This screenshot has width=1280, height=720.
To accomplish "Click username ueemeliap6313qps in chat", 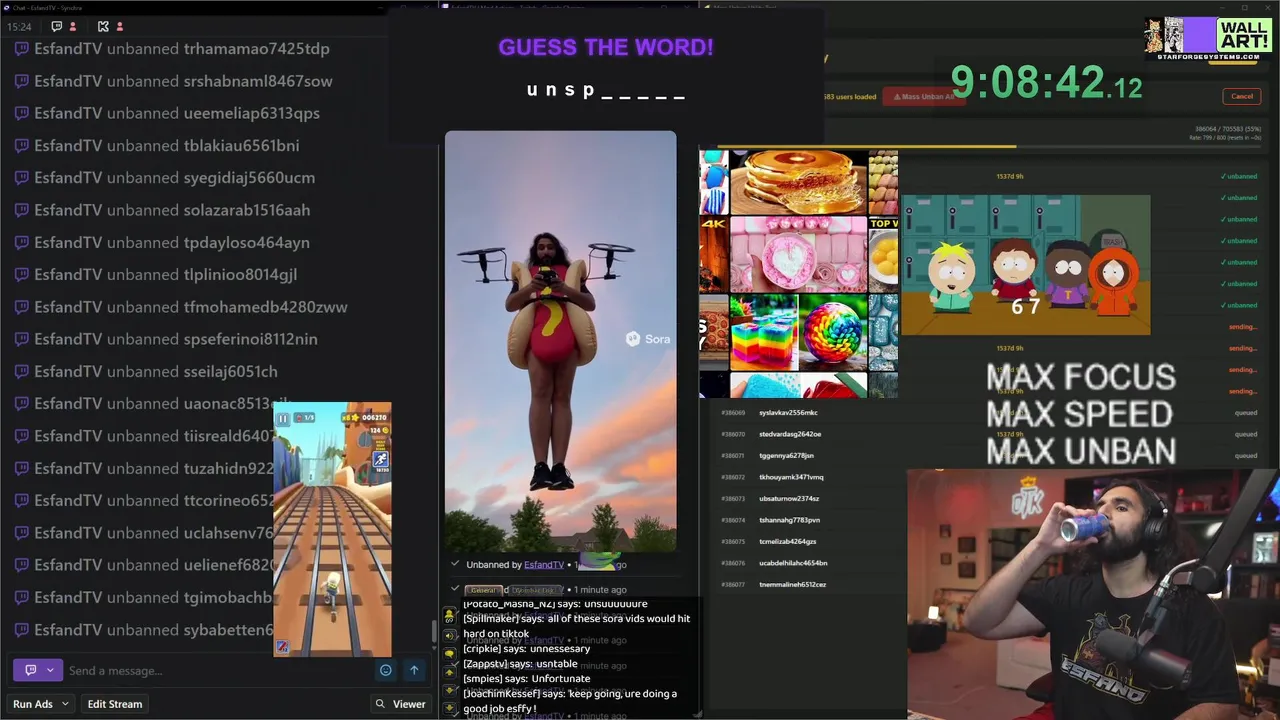I will (x=252, y=113).
